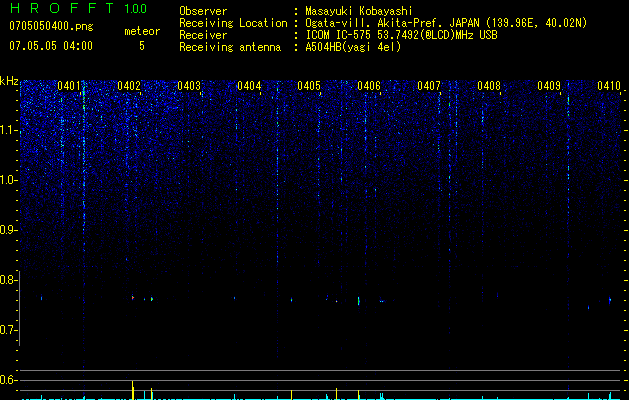Click the kHz axis unit label
Image resolution: width=629 pixels, height=400 pixels.
(x=9, y=81)
